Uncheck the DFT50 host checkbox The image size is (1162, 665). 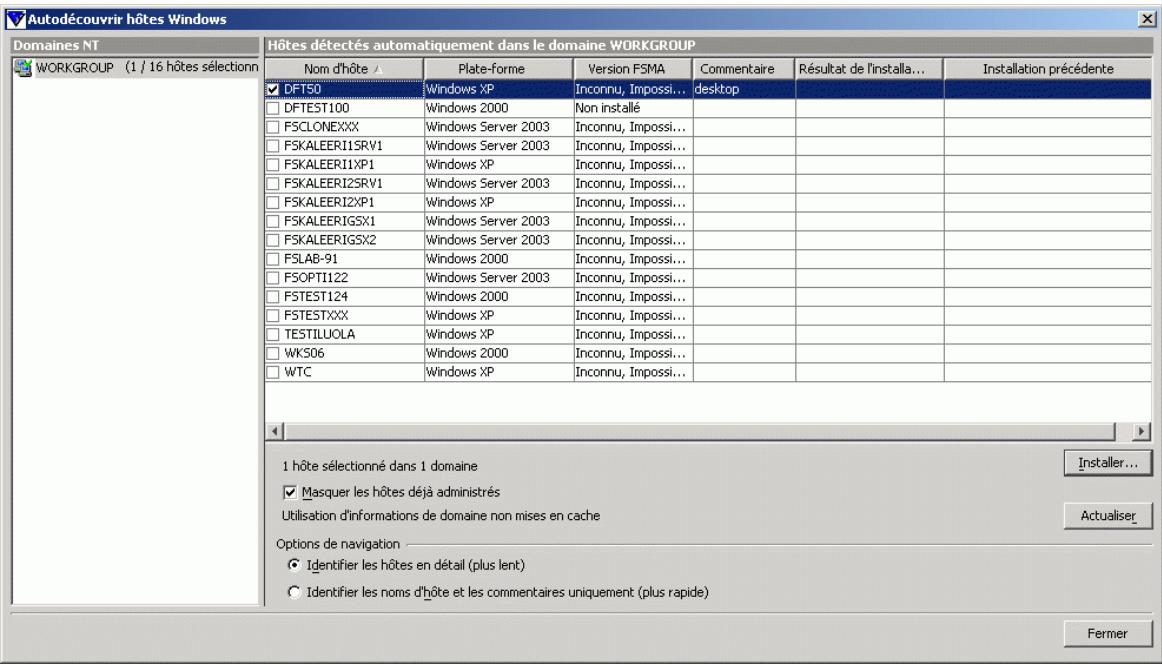click(x=273, y=89)
